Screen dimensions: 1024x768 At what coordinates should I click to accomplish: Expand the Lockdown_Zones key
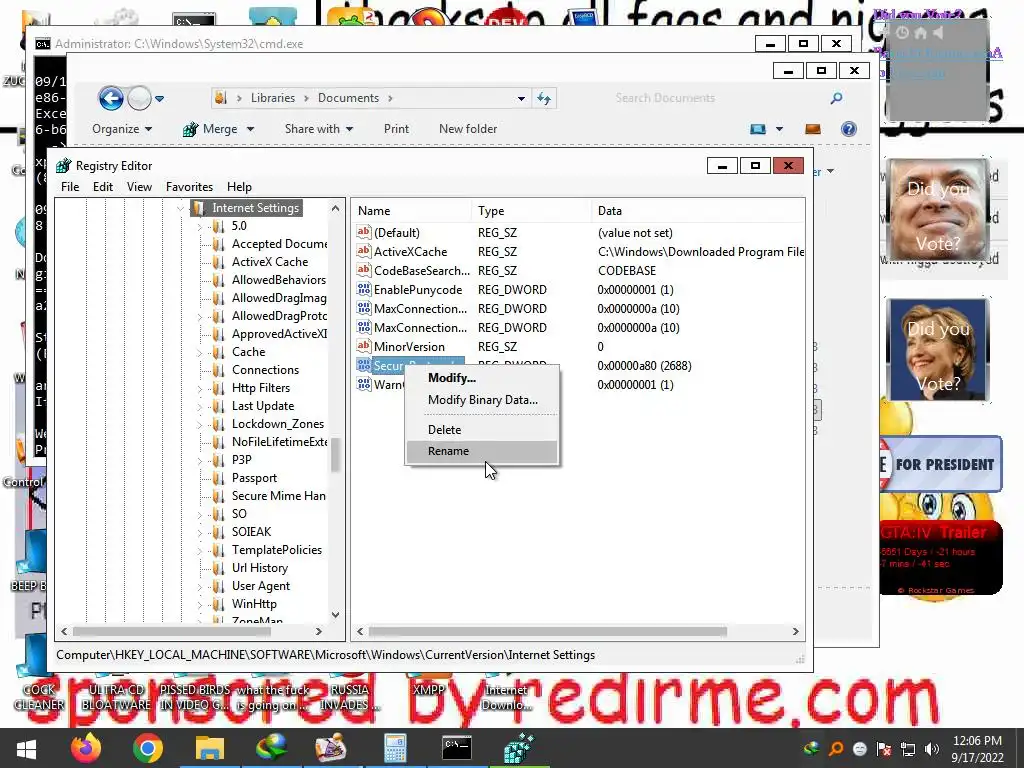(200, 424)
